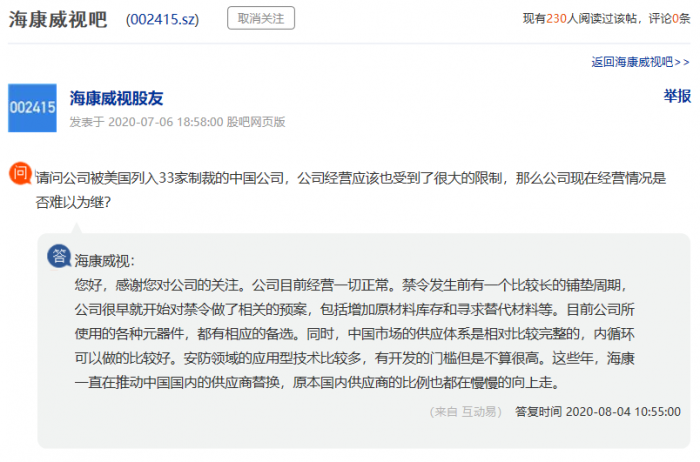Follow the 返回海康威视吧>> link
This screenshot has width=700, height=462.
click(640, 62)
